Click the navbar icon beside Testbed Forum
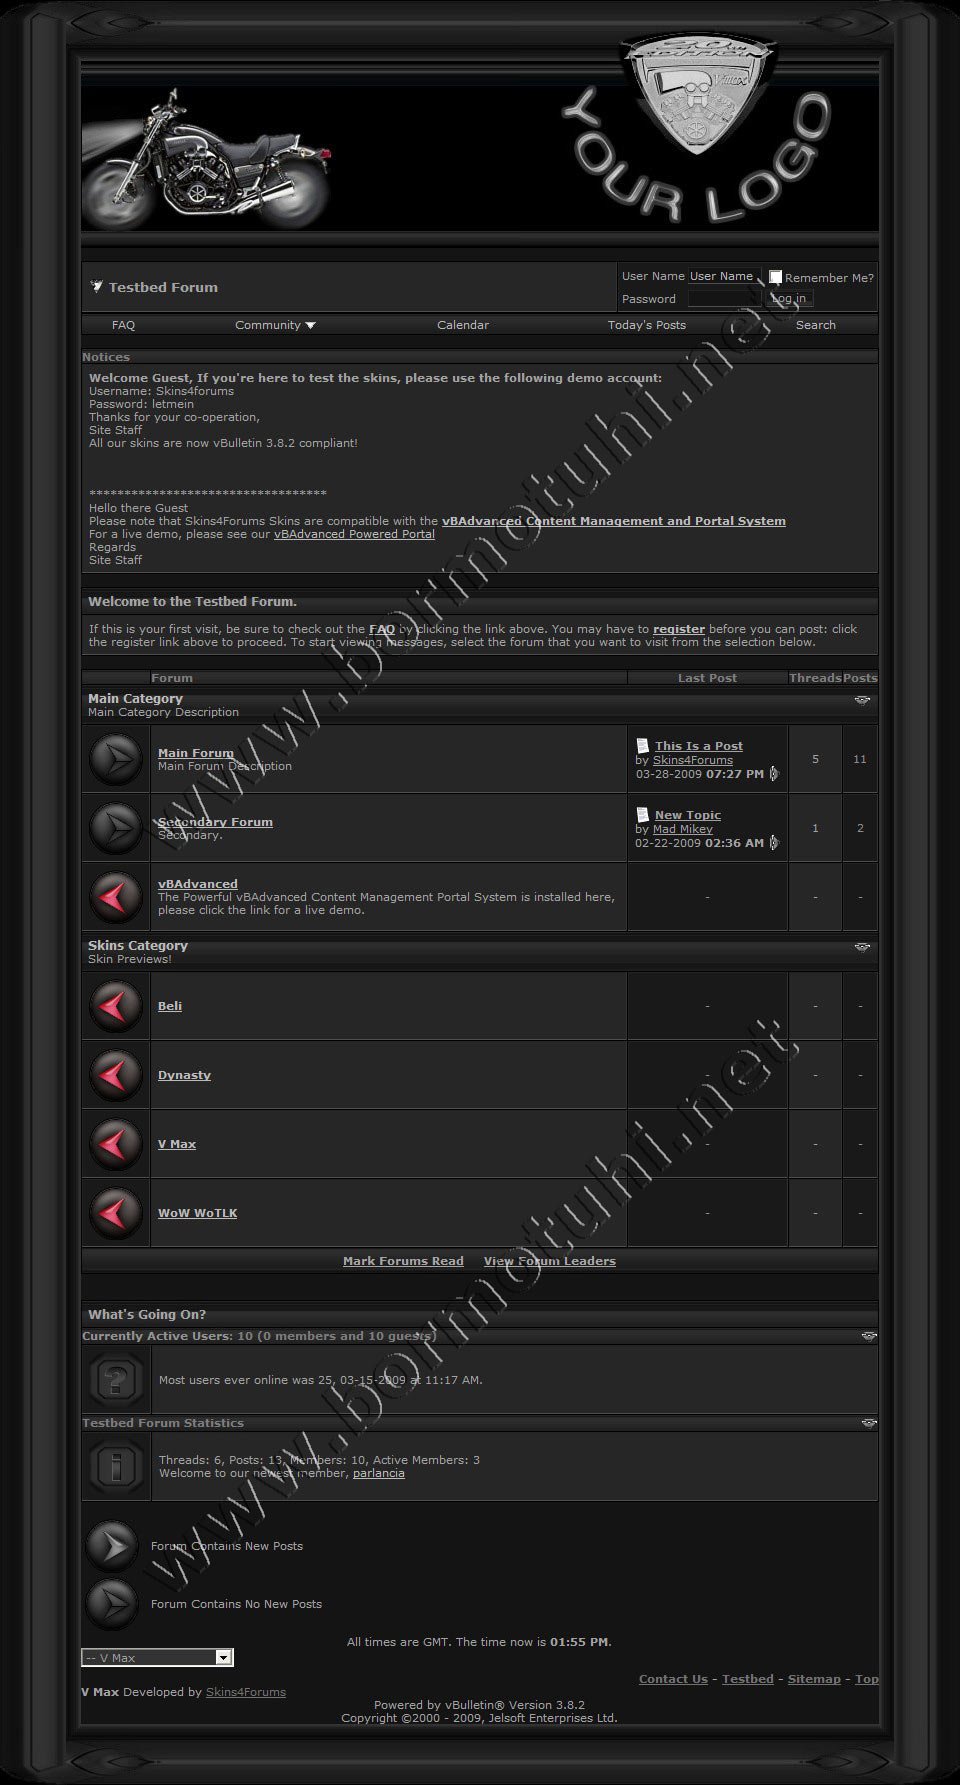 point(96,287)
